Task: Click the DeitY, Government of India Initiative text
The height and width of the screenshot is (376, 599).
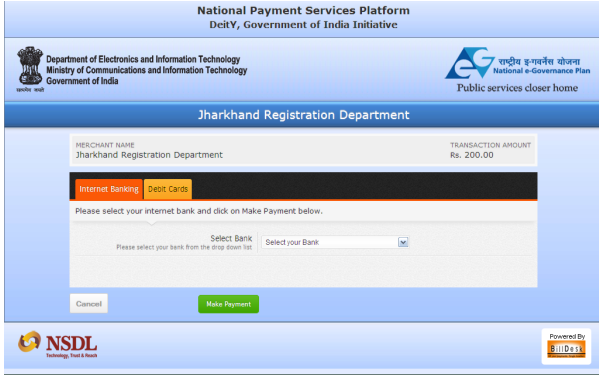Action: click(x=303, y=25)
